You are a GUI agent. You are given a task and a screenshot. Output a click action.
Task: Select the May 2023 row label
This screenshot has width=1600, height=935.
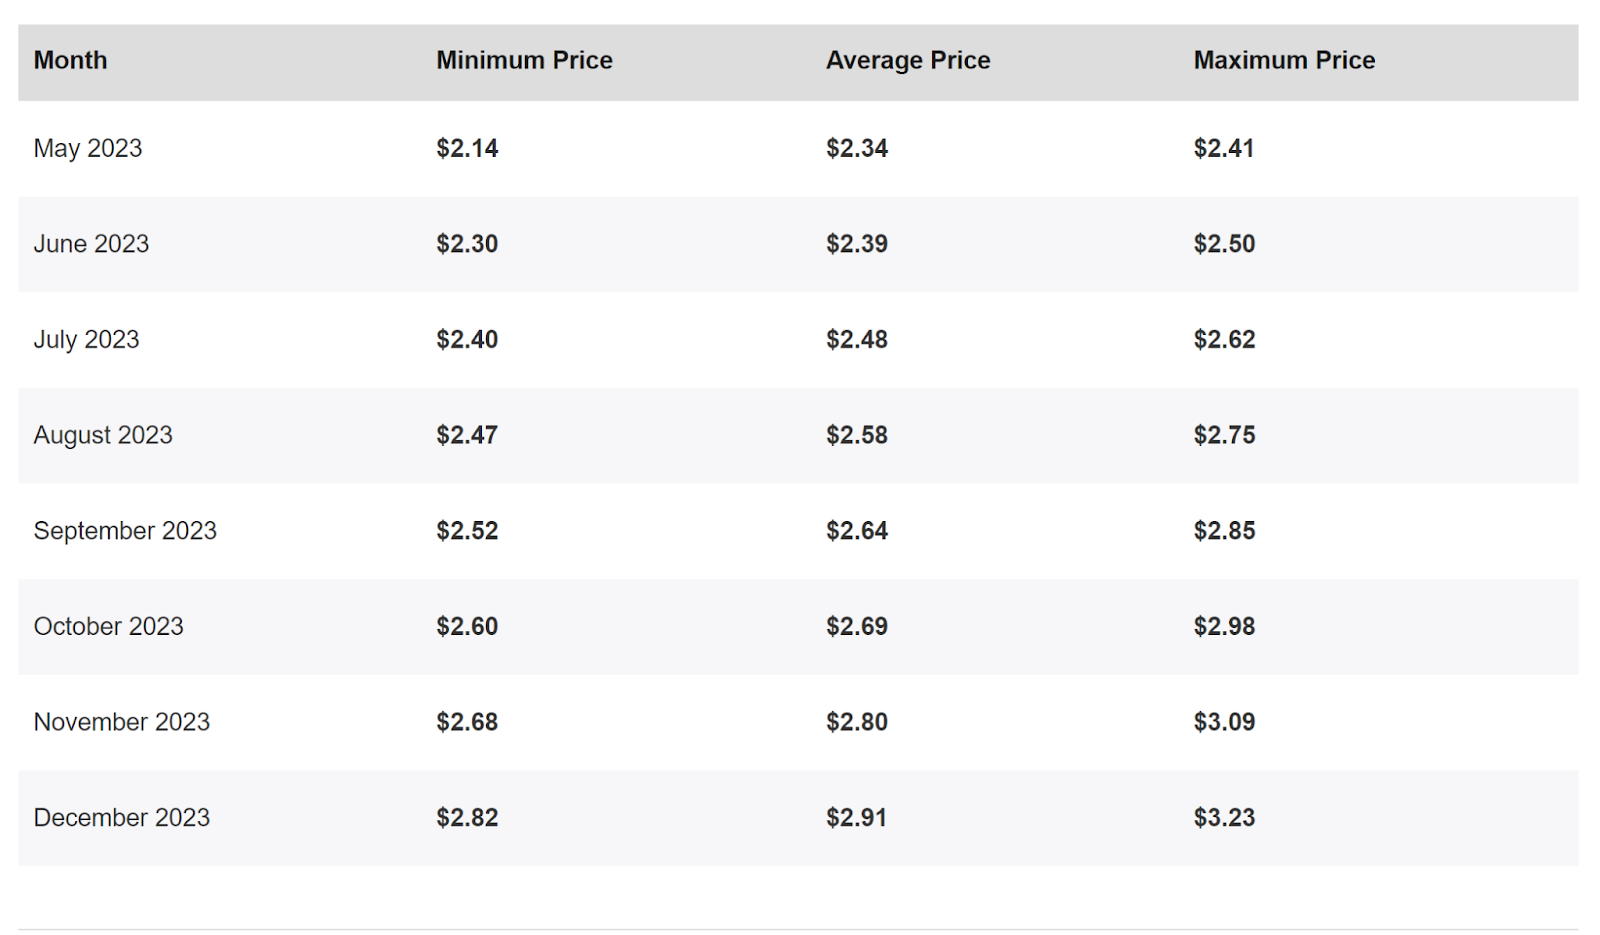88,148
